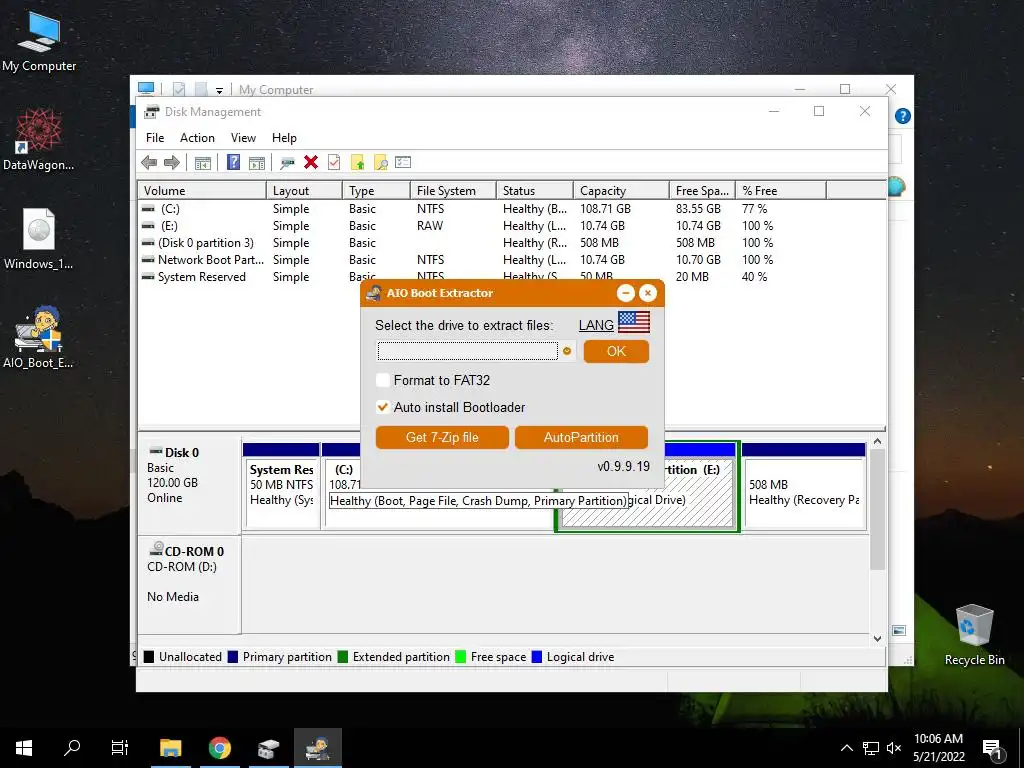This screenshot has width=1024, height=768.
Task: Click the Logical drive legend swatch
Action: click(x=537, y=657)
